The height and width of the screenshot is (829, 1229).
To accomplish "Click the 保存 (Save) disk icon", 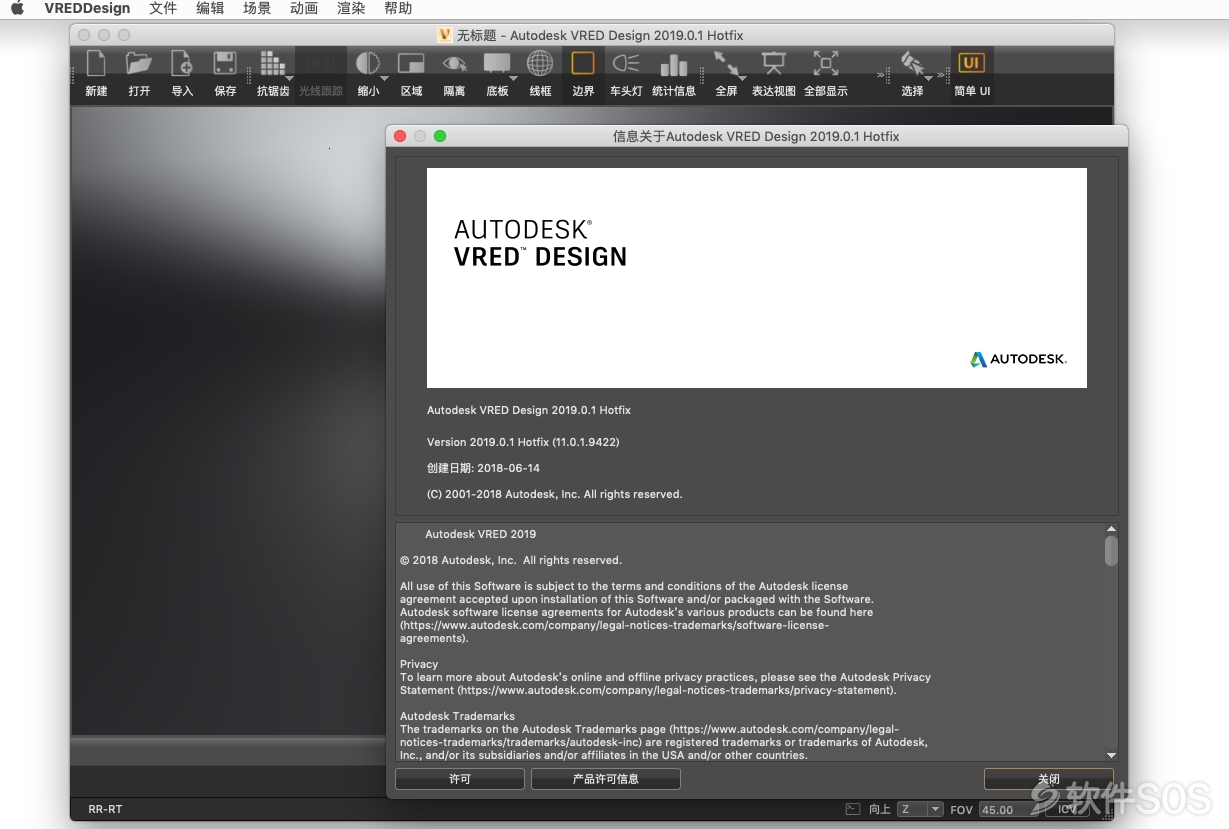I will coord(225,64).
